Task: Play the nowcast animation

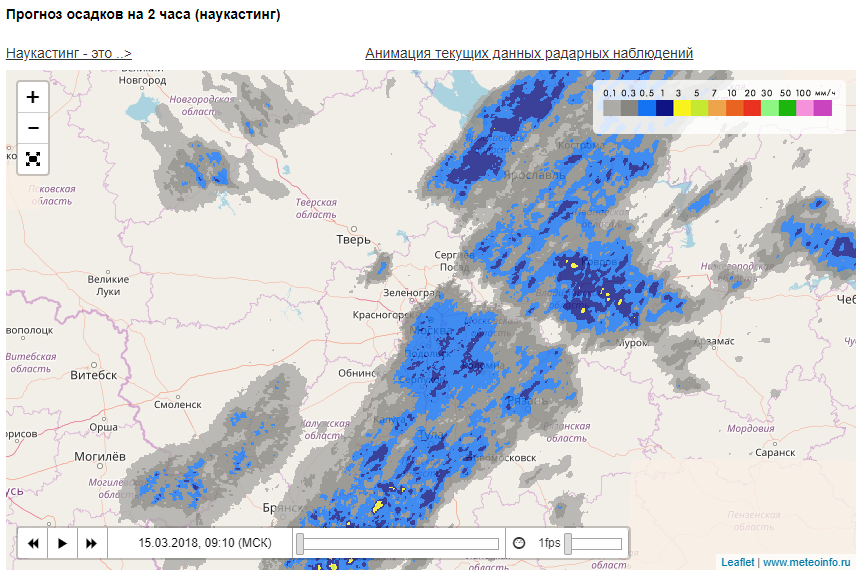Action: coord(62,543)
